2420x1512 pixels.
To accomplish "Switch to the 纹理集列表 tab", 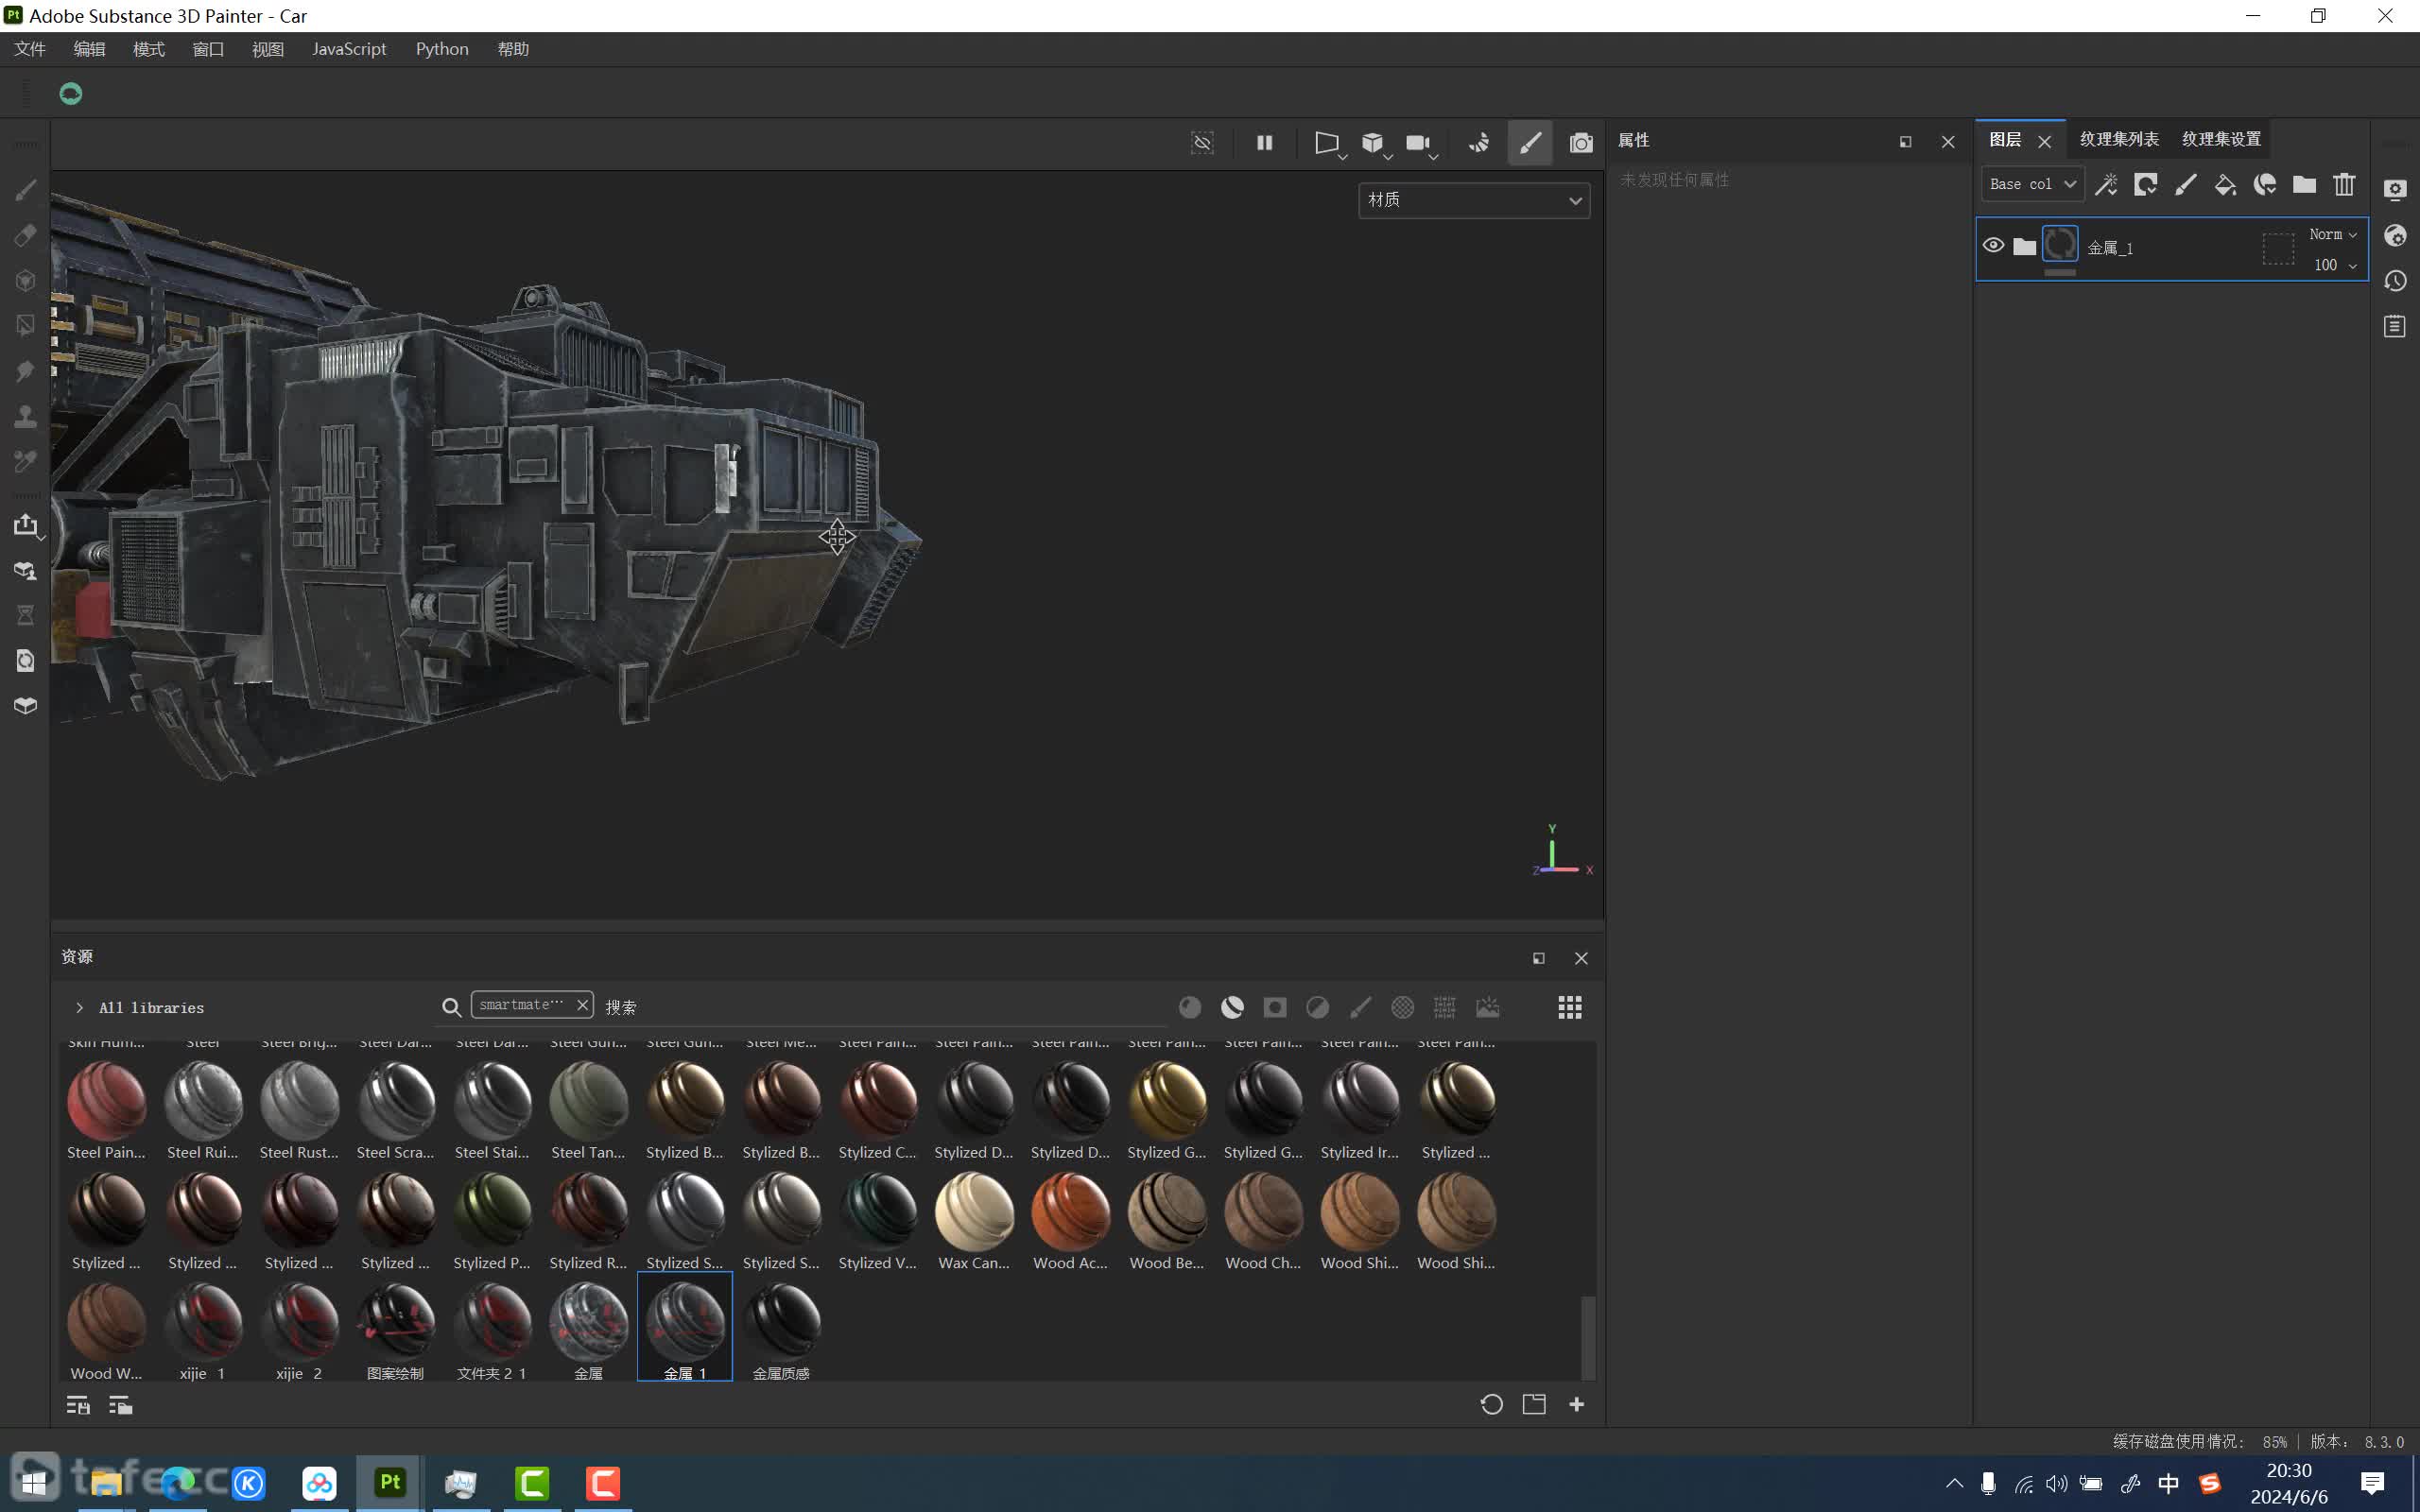I will coord(2118,139).
